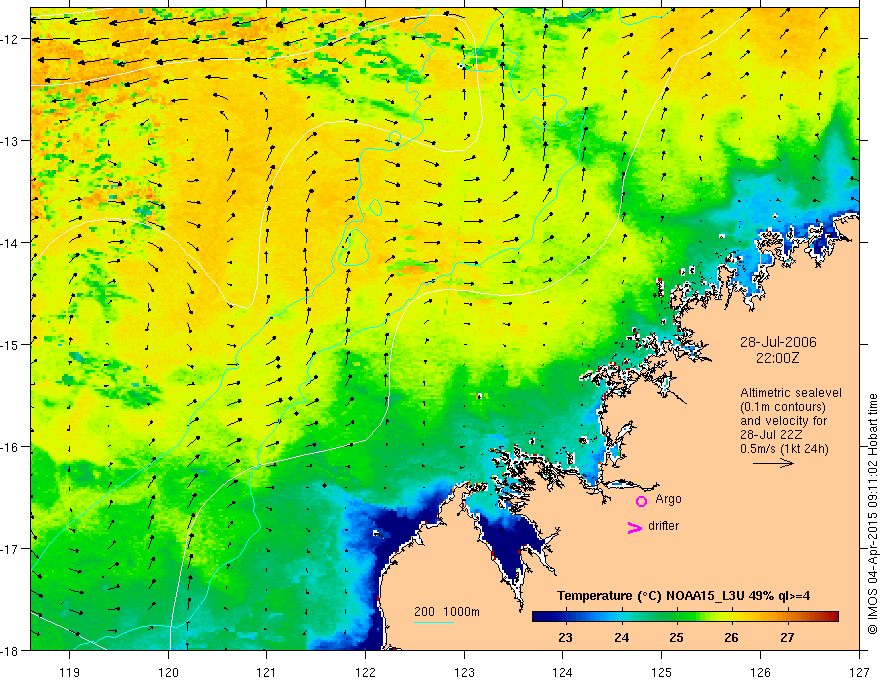The height and width of the screenshot is (680, 880).
Task: Click the 'Altimetric sealevel' text
Action: [x=790, y=393]
